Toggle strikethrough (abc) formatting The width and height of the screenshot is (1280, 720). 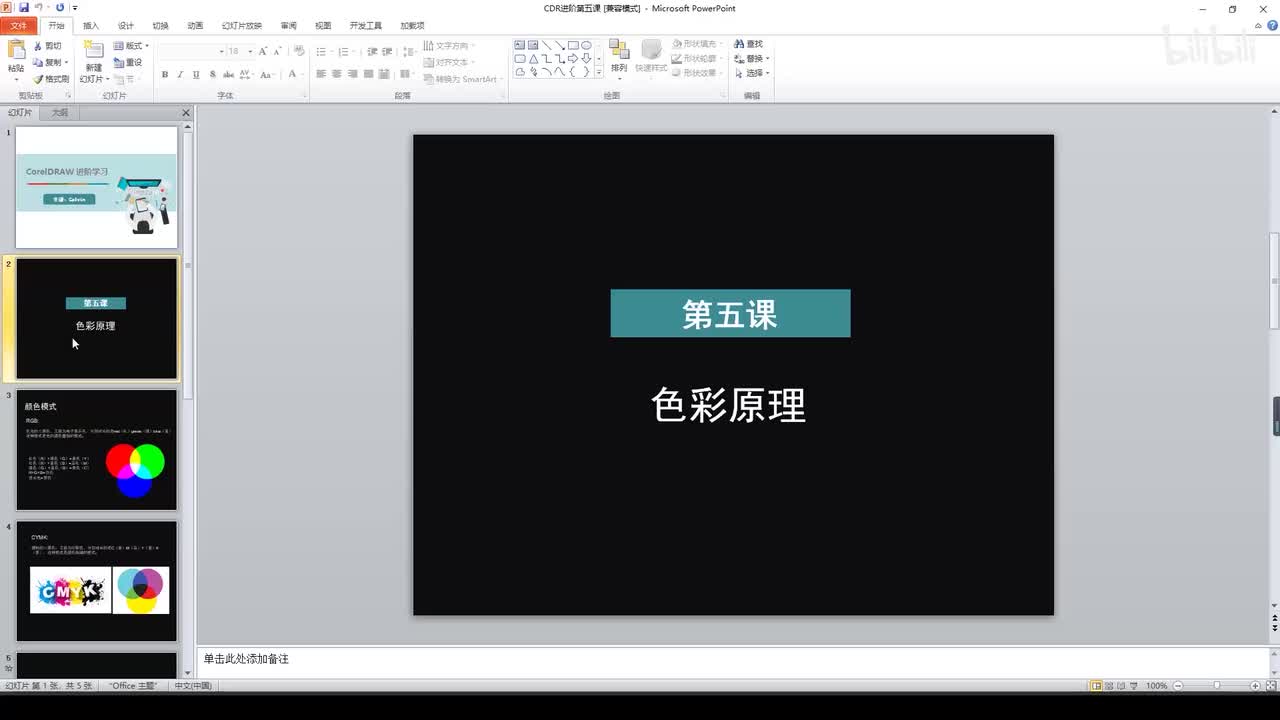point(227,74)
